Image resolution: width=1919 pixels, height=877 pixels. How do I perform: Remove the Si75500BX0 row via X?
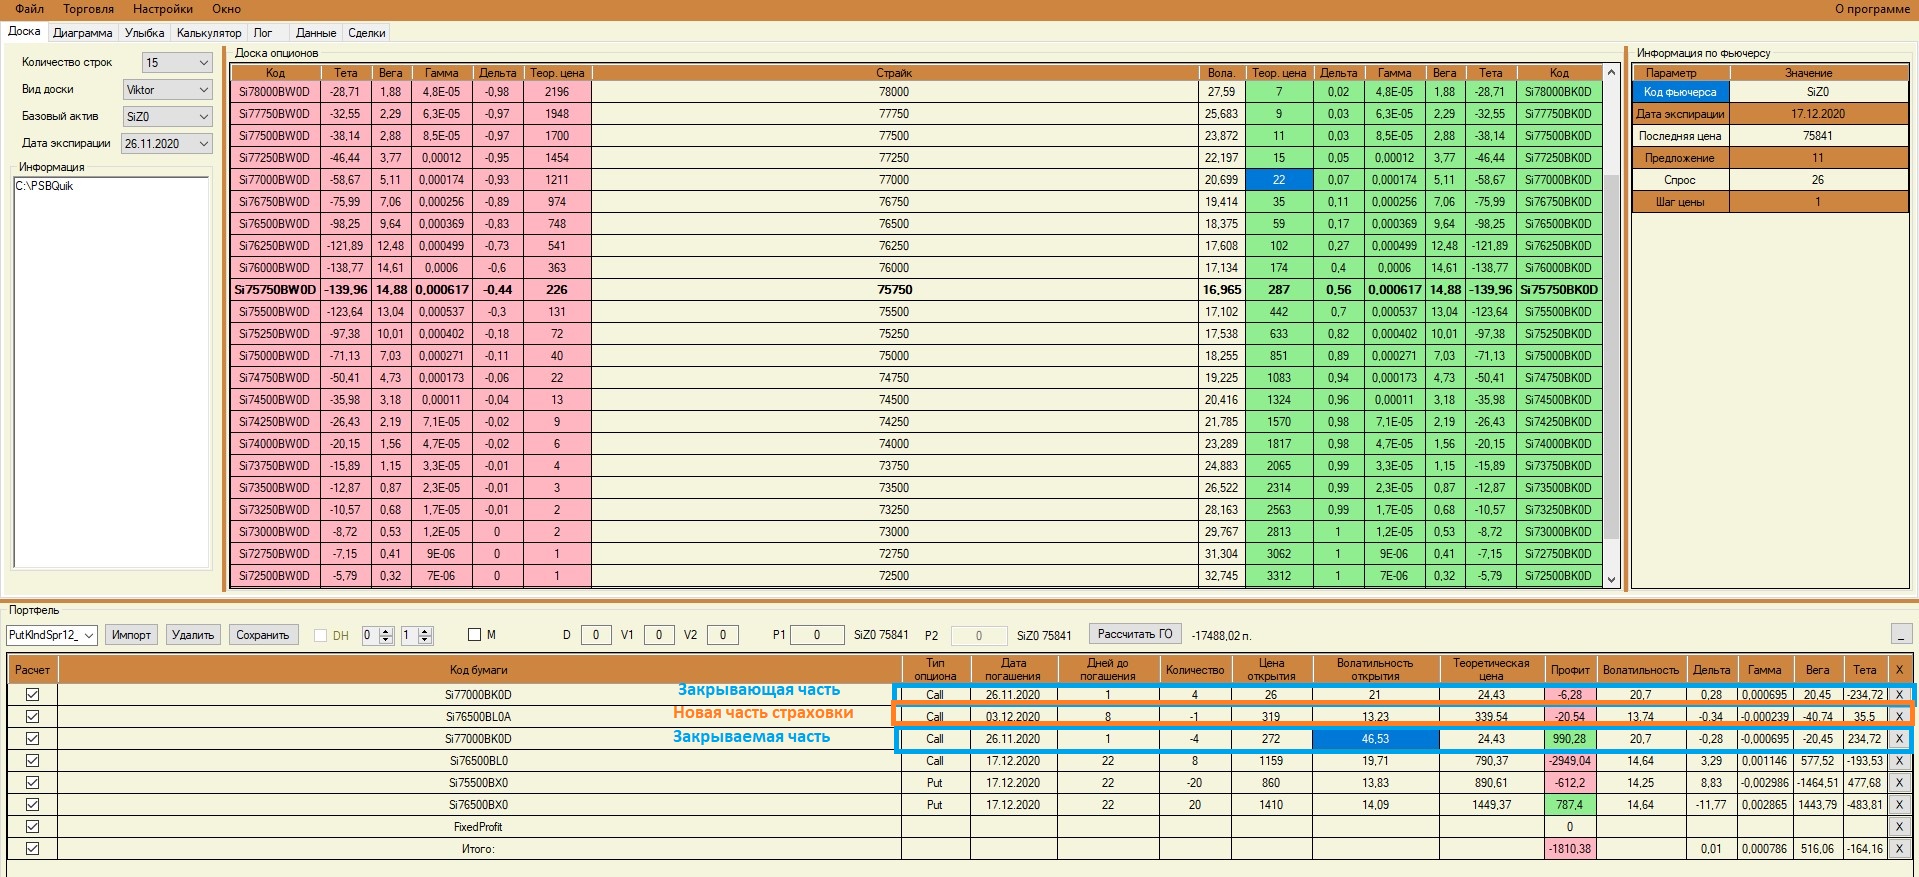[x=1899, y=782]
